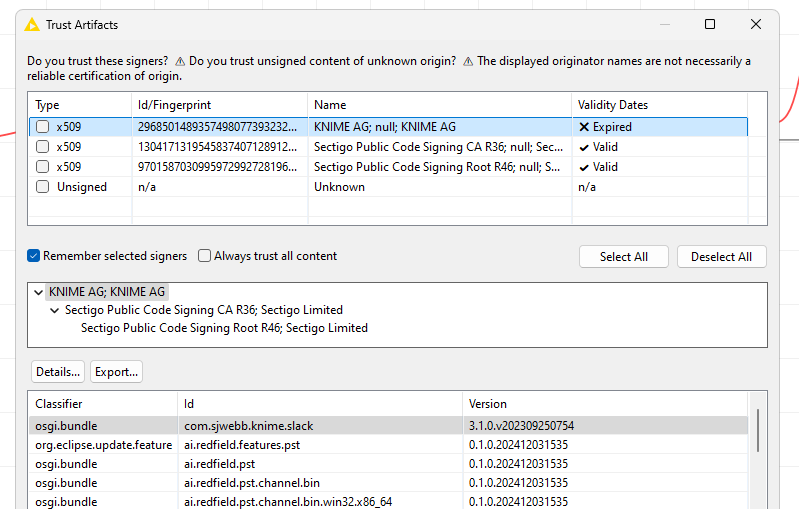Collapse the Sectigo CA R36 tree node
799x509 pixels.
[x=55, y=310]
